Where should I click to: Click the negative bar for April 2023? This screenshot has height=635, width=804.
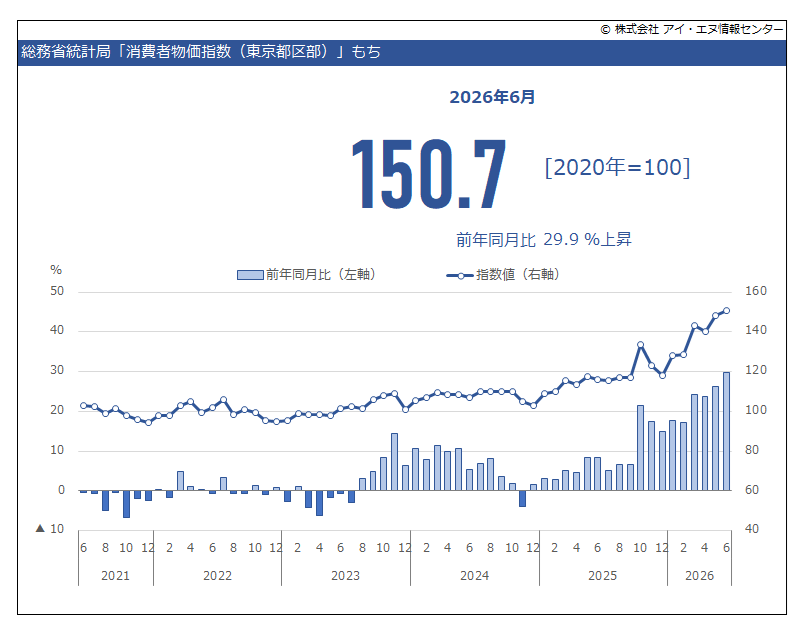coord(319,503)
